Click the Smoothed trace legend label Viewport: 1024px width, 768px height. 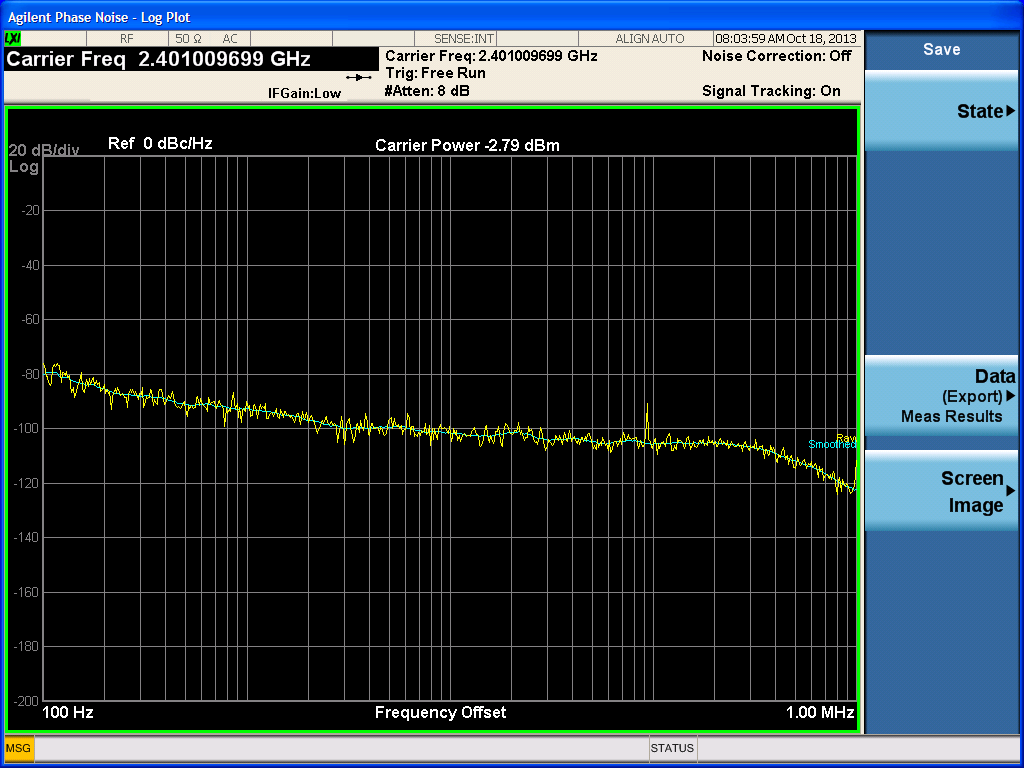click(832, 445)
